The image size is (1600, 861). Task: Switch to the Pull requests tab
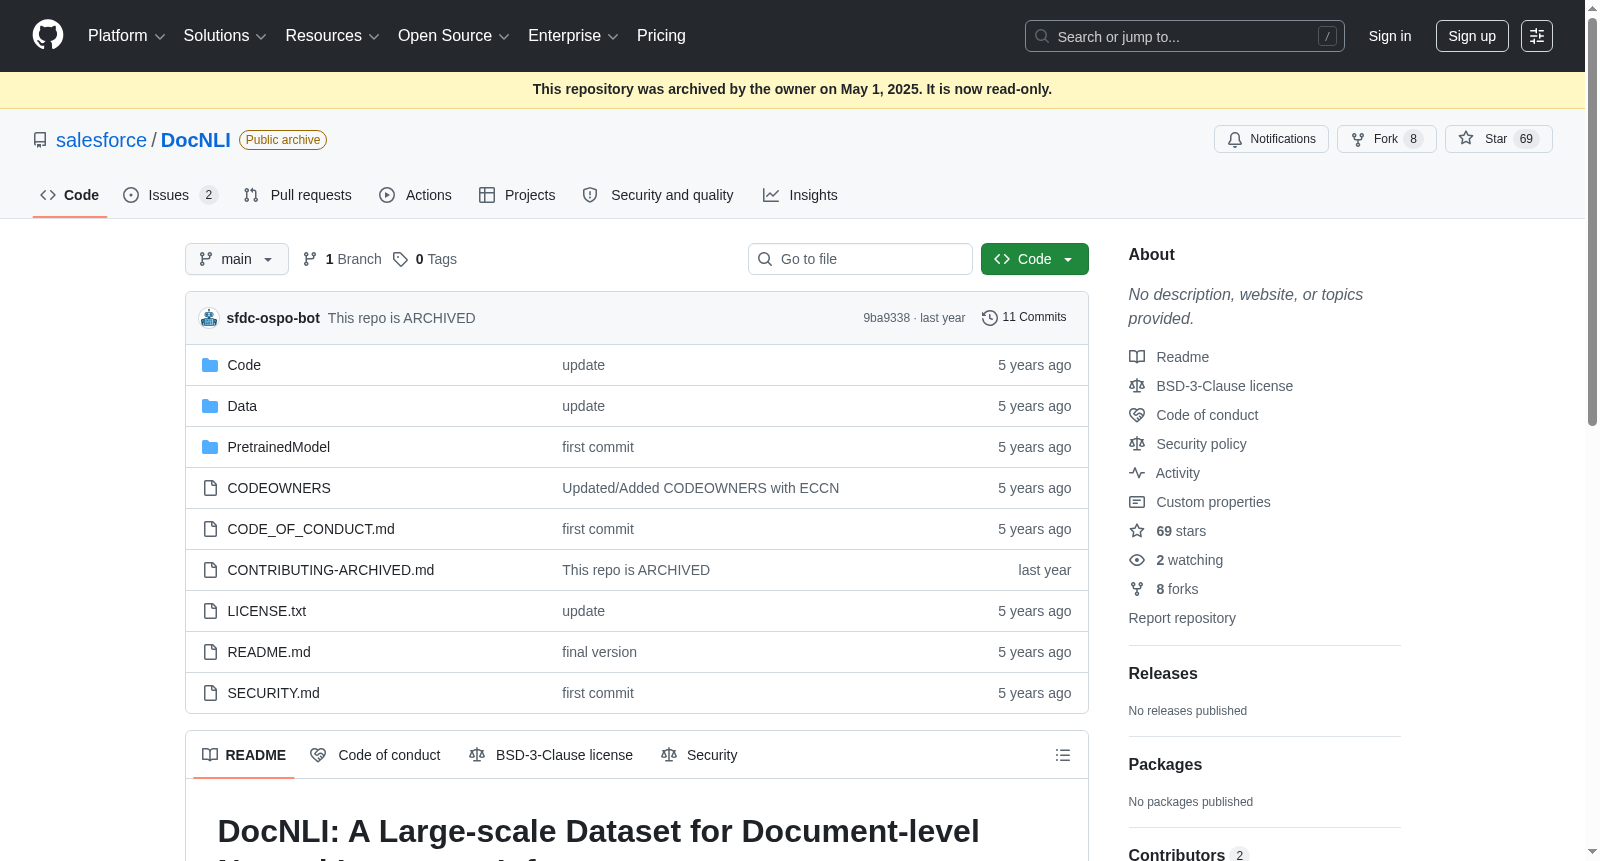[x=297, y=195]
